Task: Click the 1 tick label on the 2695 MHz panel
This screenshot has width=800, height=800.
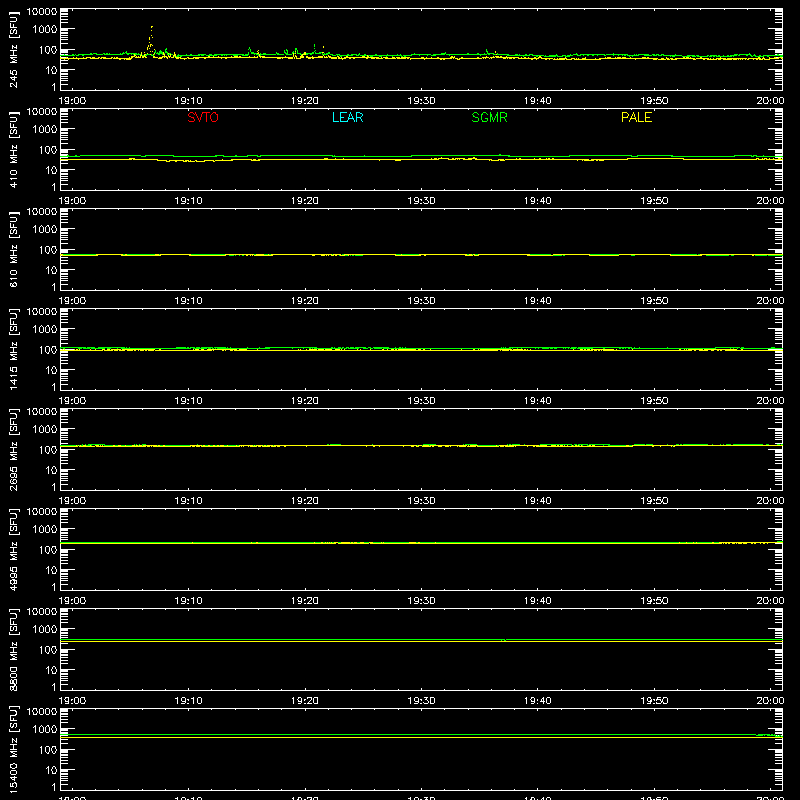Action: (x=54, y=487)
